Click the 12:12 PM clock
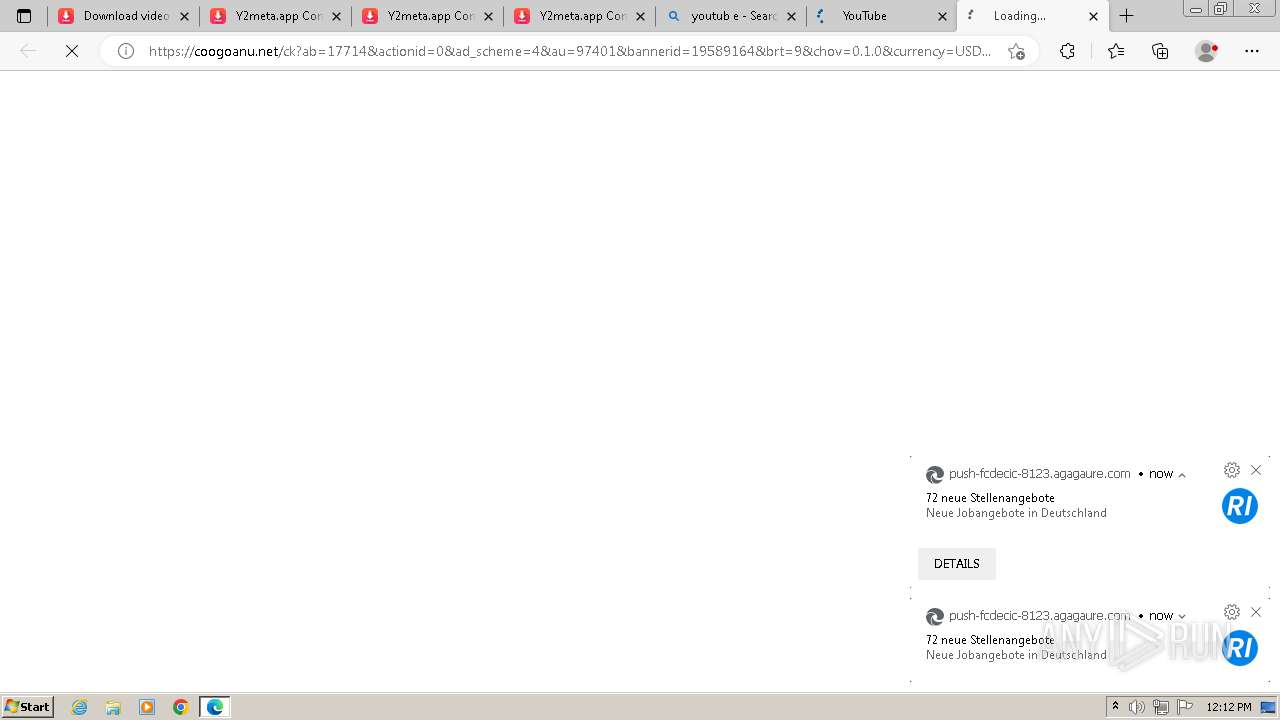 click(1229, 707)
